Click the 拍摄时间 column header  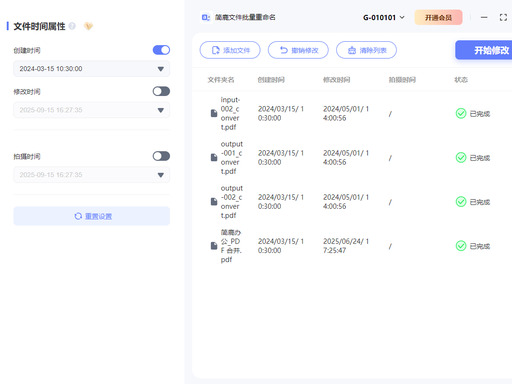click(x=402, y=80)
